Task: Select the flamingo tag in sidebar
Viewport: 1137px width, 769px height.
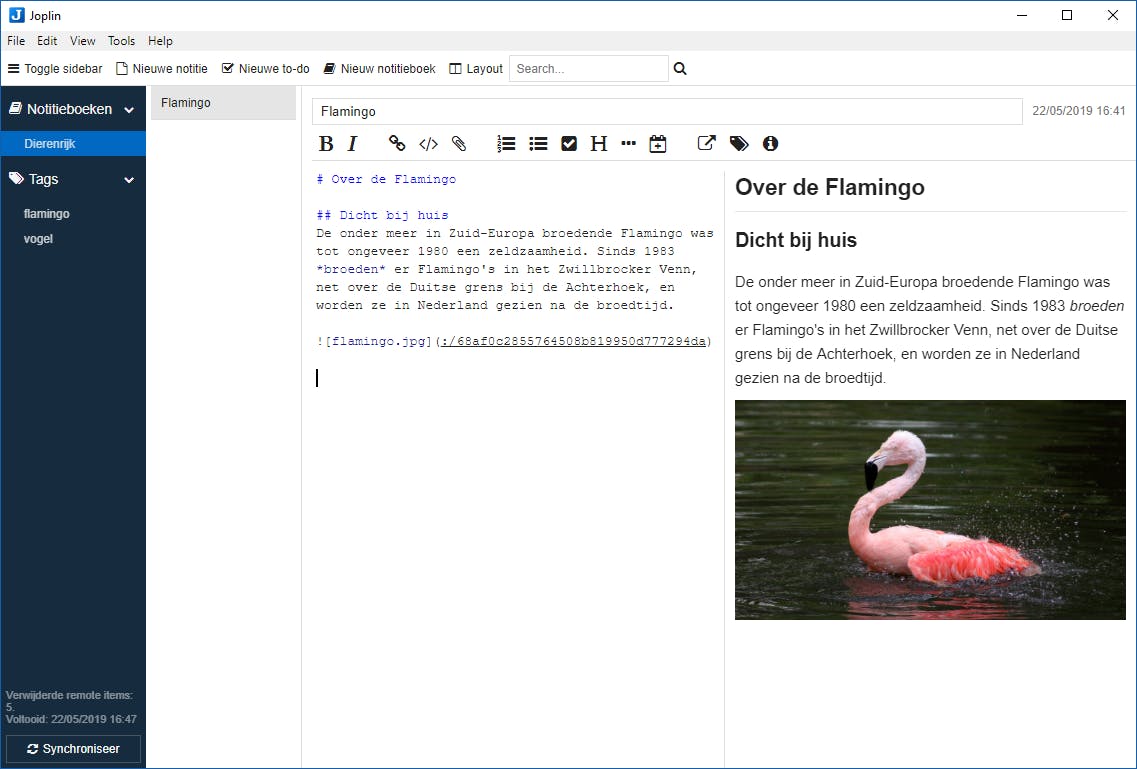Action: tap(47, 214)
